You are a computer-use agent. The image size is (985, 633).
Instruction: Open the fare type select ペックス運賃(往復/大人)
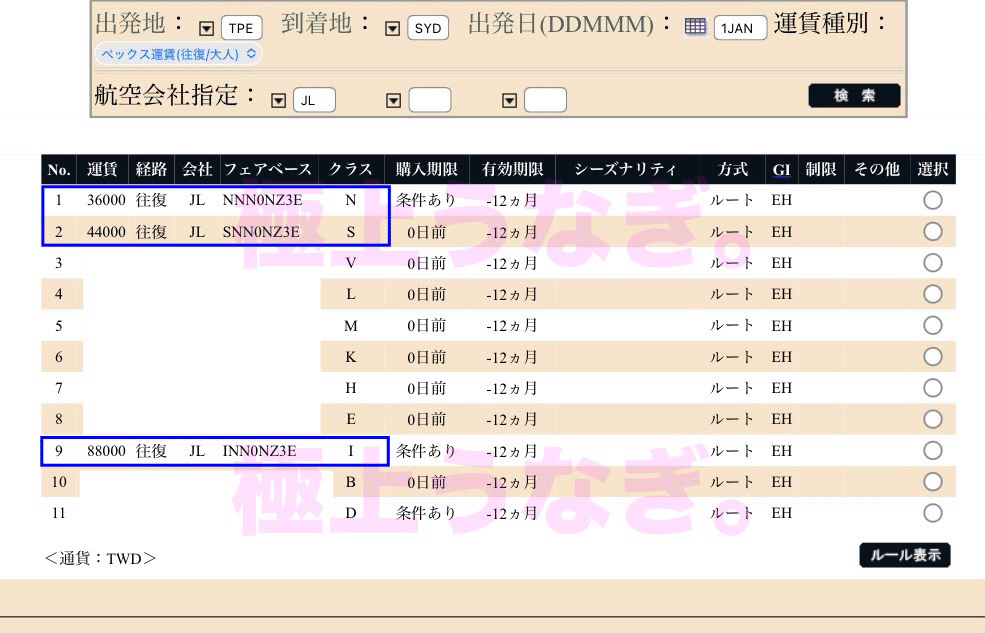pyautogui.click(x=178, y=54)
